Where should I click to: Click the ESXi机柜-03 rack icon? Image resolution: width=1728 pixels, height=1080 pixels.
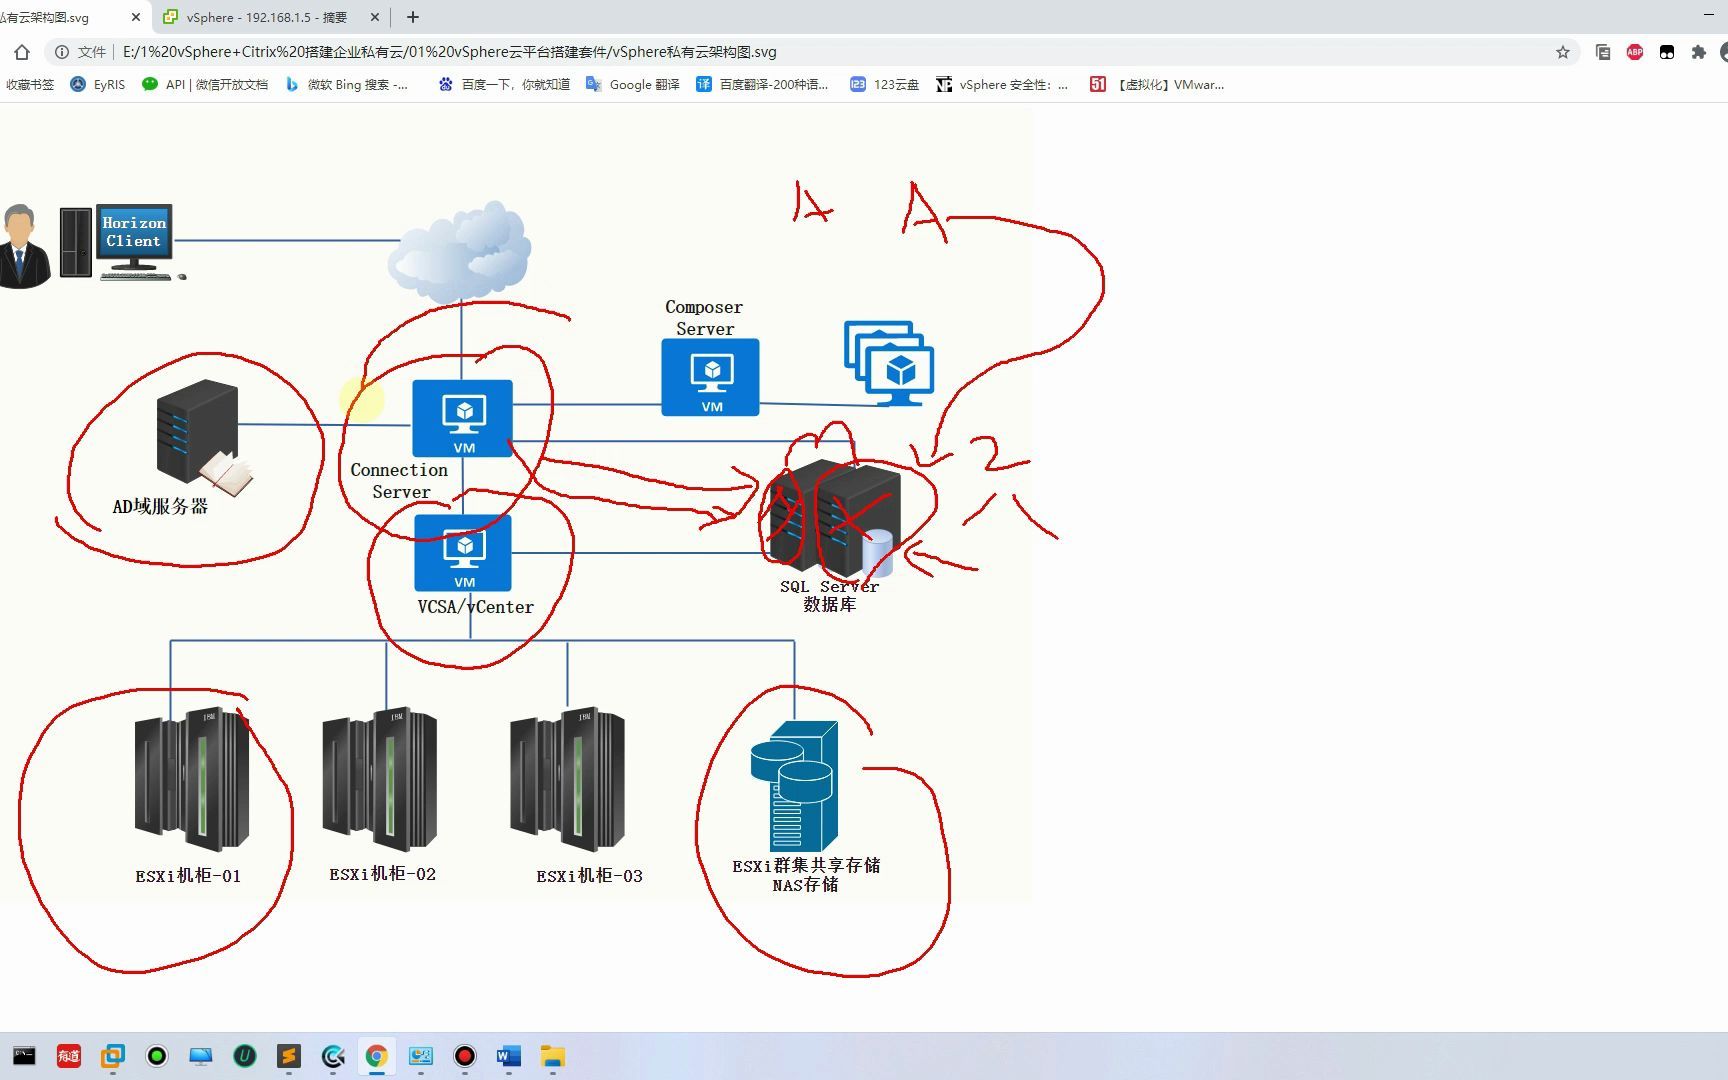(x=568, y=779)
